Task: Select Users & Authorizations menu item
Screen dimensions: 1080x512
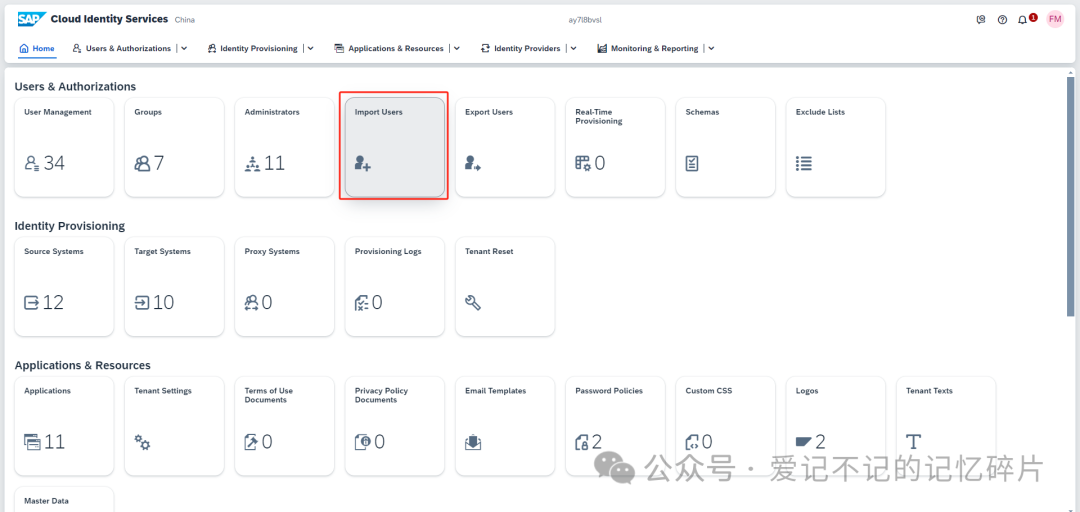Action: tap(122, 48)
